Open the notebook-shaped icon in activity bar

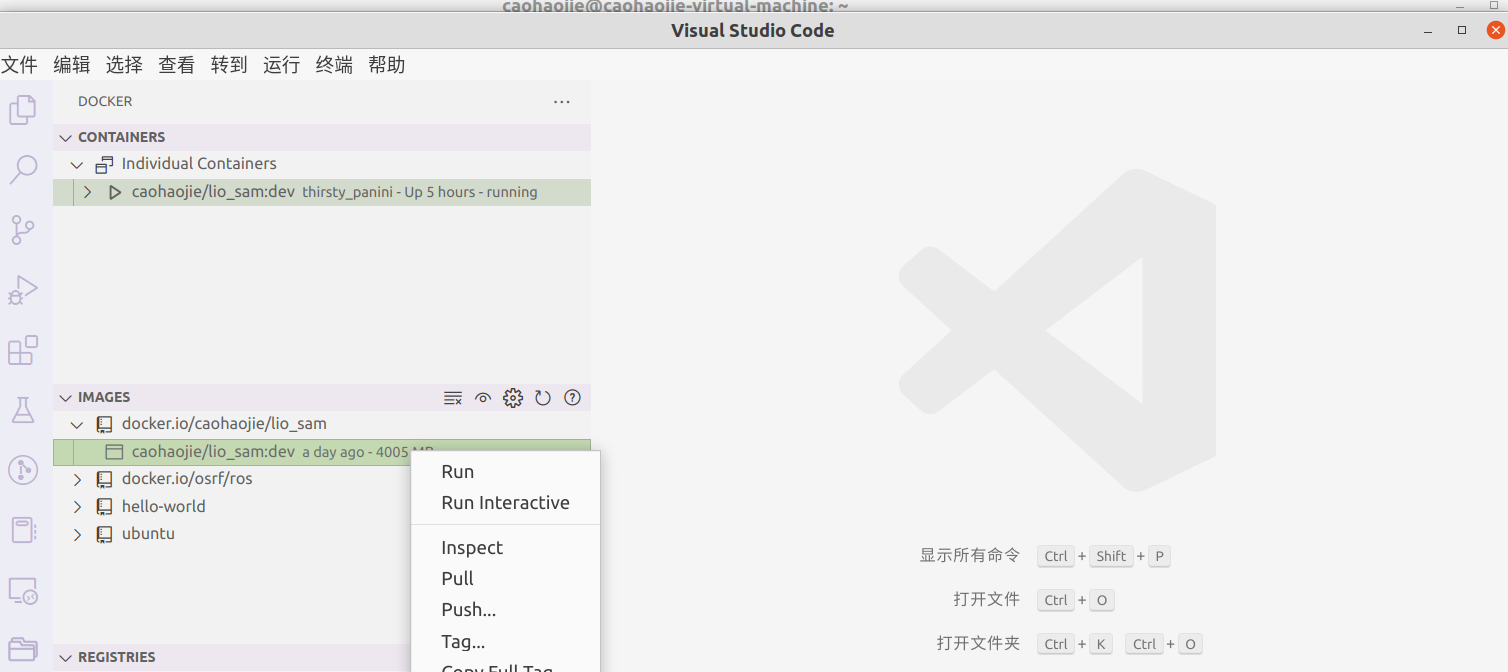(23, 530)
